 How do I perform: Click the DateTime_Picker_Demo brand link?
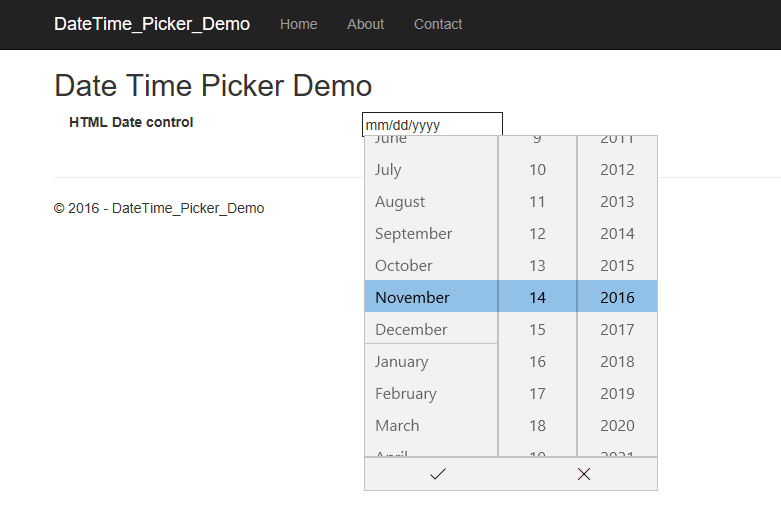click(152, 24)
